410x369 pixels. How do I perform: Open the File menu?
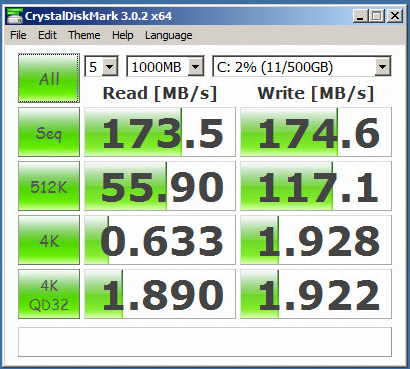coord(18,35)
